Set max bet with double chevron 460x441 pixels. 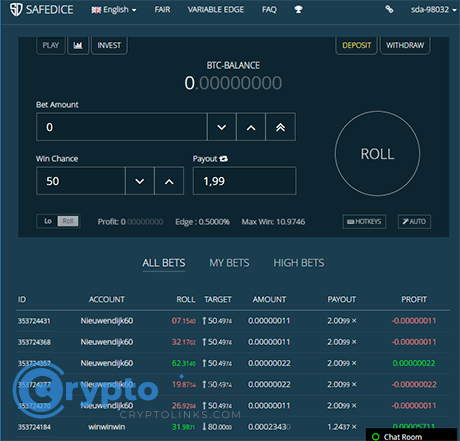click(x=280, y=127)
